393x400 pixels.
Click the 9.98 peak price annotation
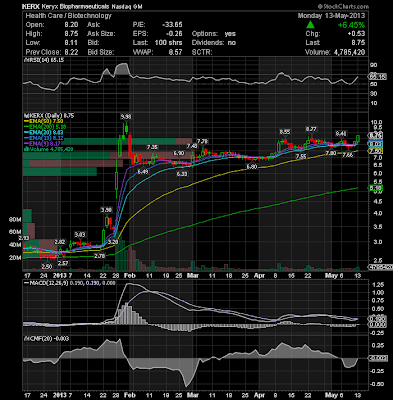pos(125,117)
